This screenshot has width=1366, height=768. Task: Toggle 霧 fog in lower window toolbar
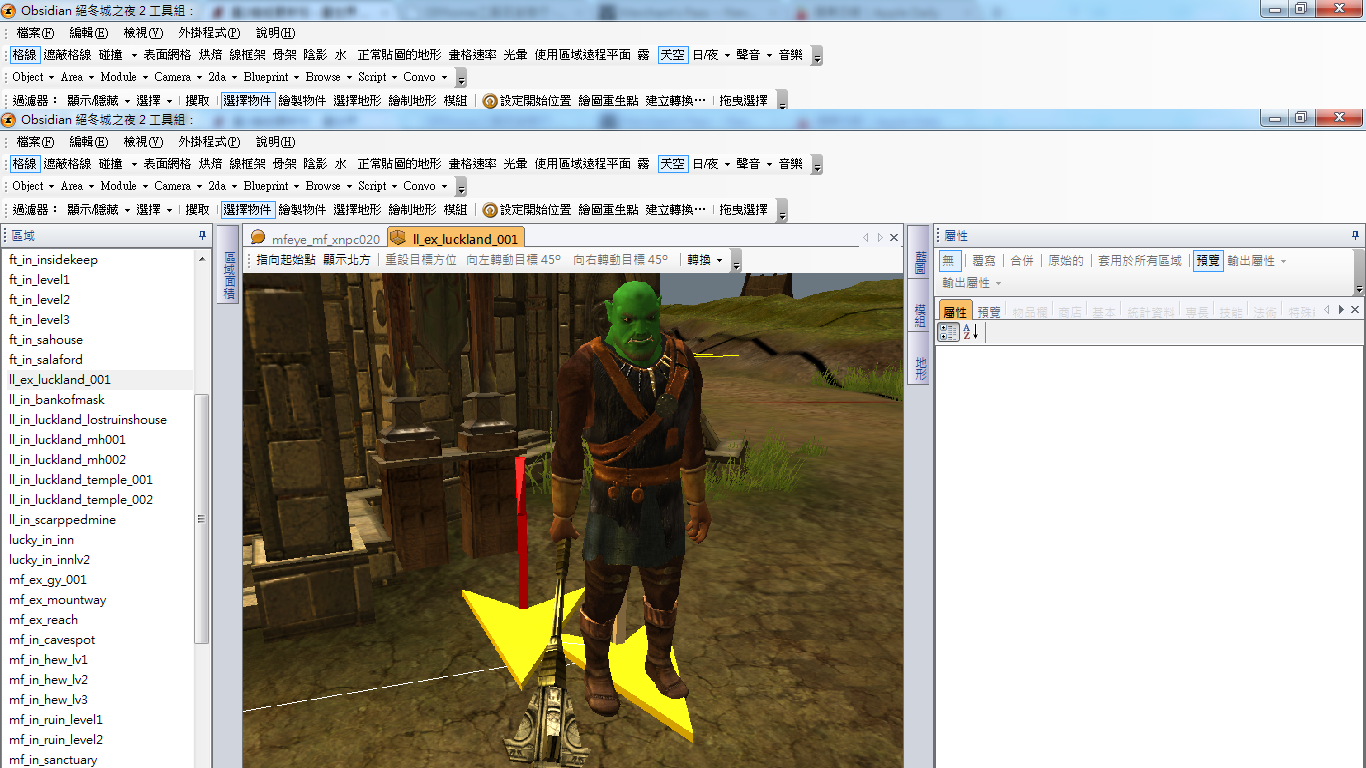point(643,164)
